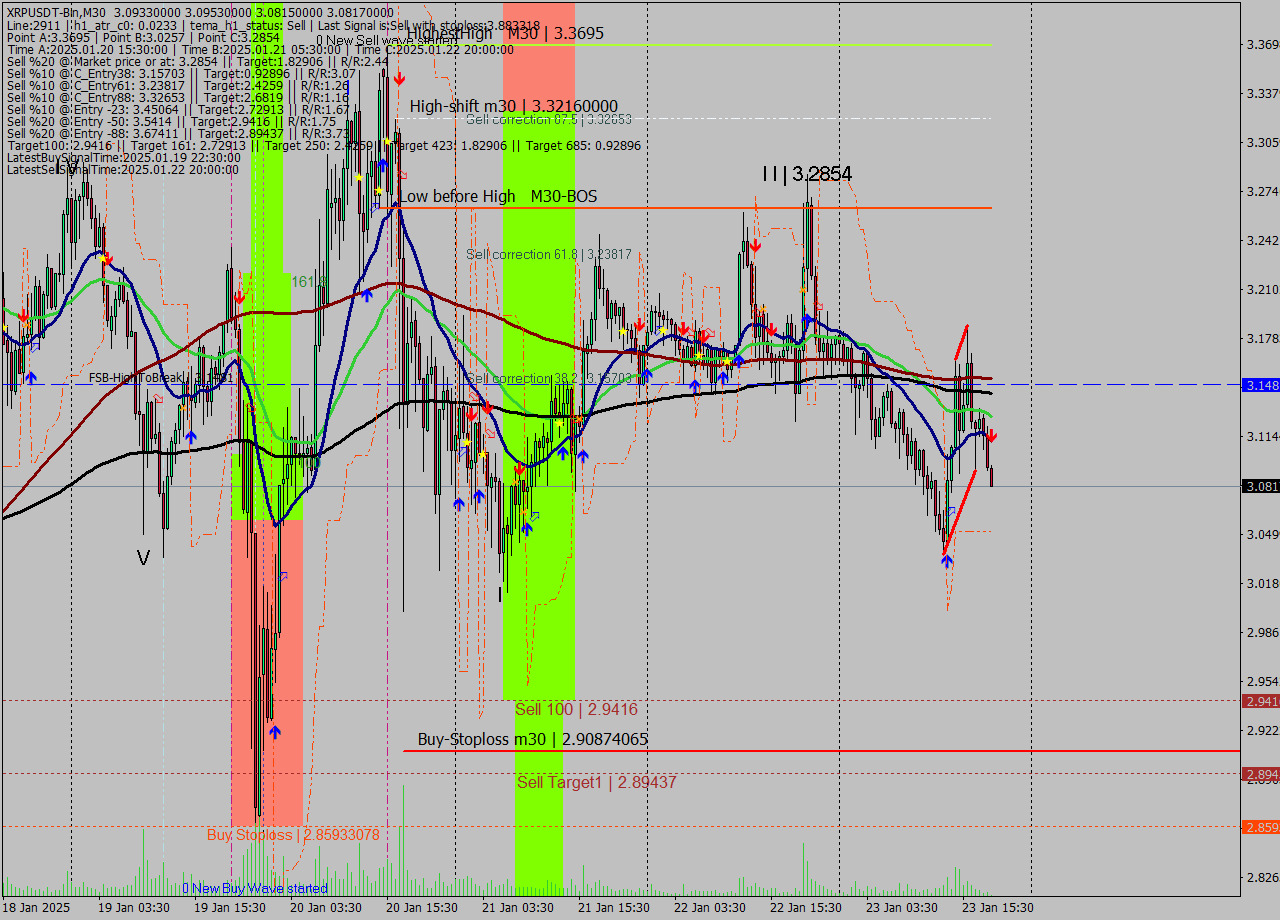Click the Sell %10 @C_Entry38 info line
Viewport: 1280px width, 920px height.
(181, 74)
